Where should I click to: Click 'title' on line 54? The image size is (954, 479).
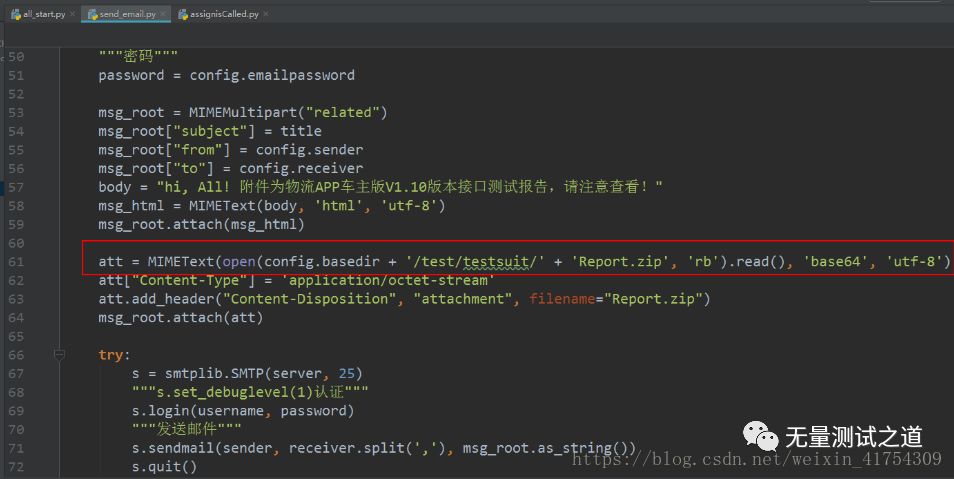coord(301,131)
